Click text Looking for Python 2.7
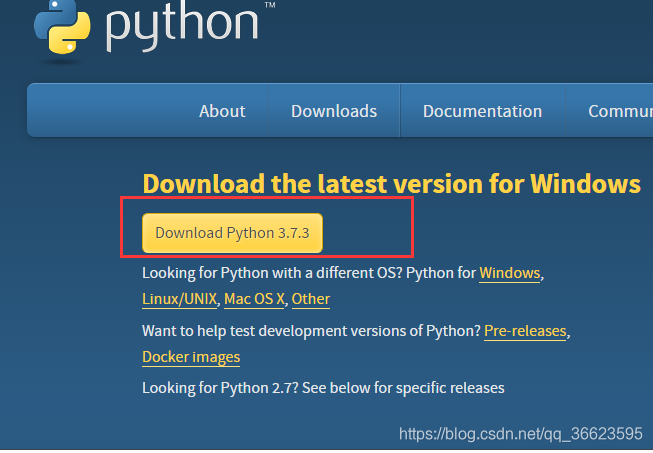Image resolution: width=653 pixels, height=453 pixels. click(220, 388)
